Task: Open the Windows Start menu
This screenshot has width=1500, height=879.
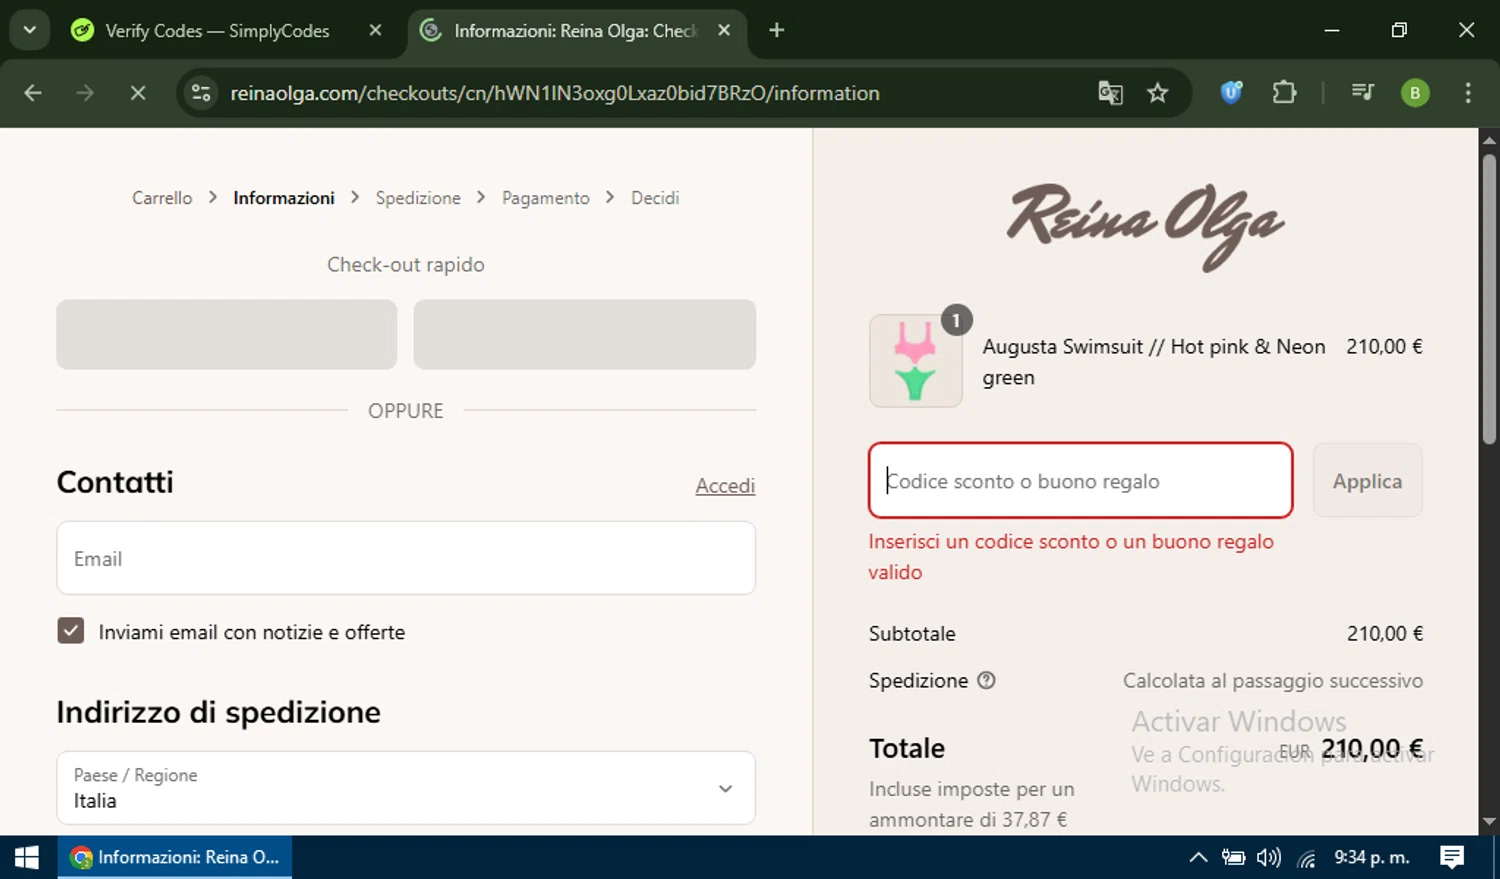Action: pos(27,857)
